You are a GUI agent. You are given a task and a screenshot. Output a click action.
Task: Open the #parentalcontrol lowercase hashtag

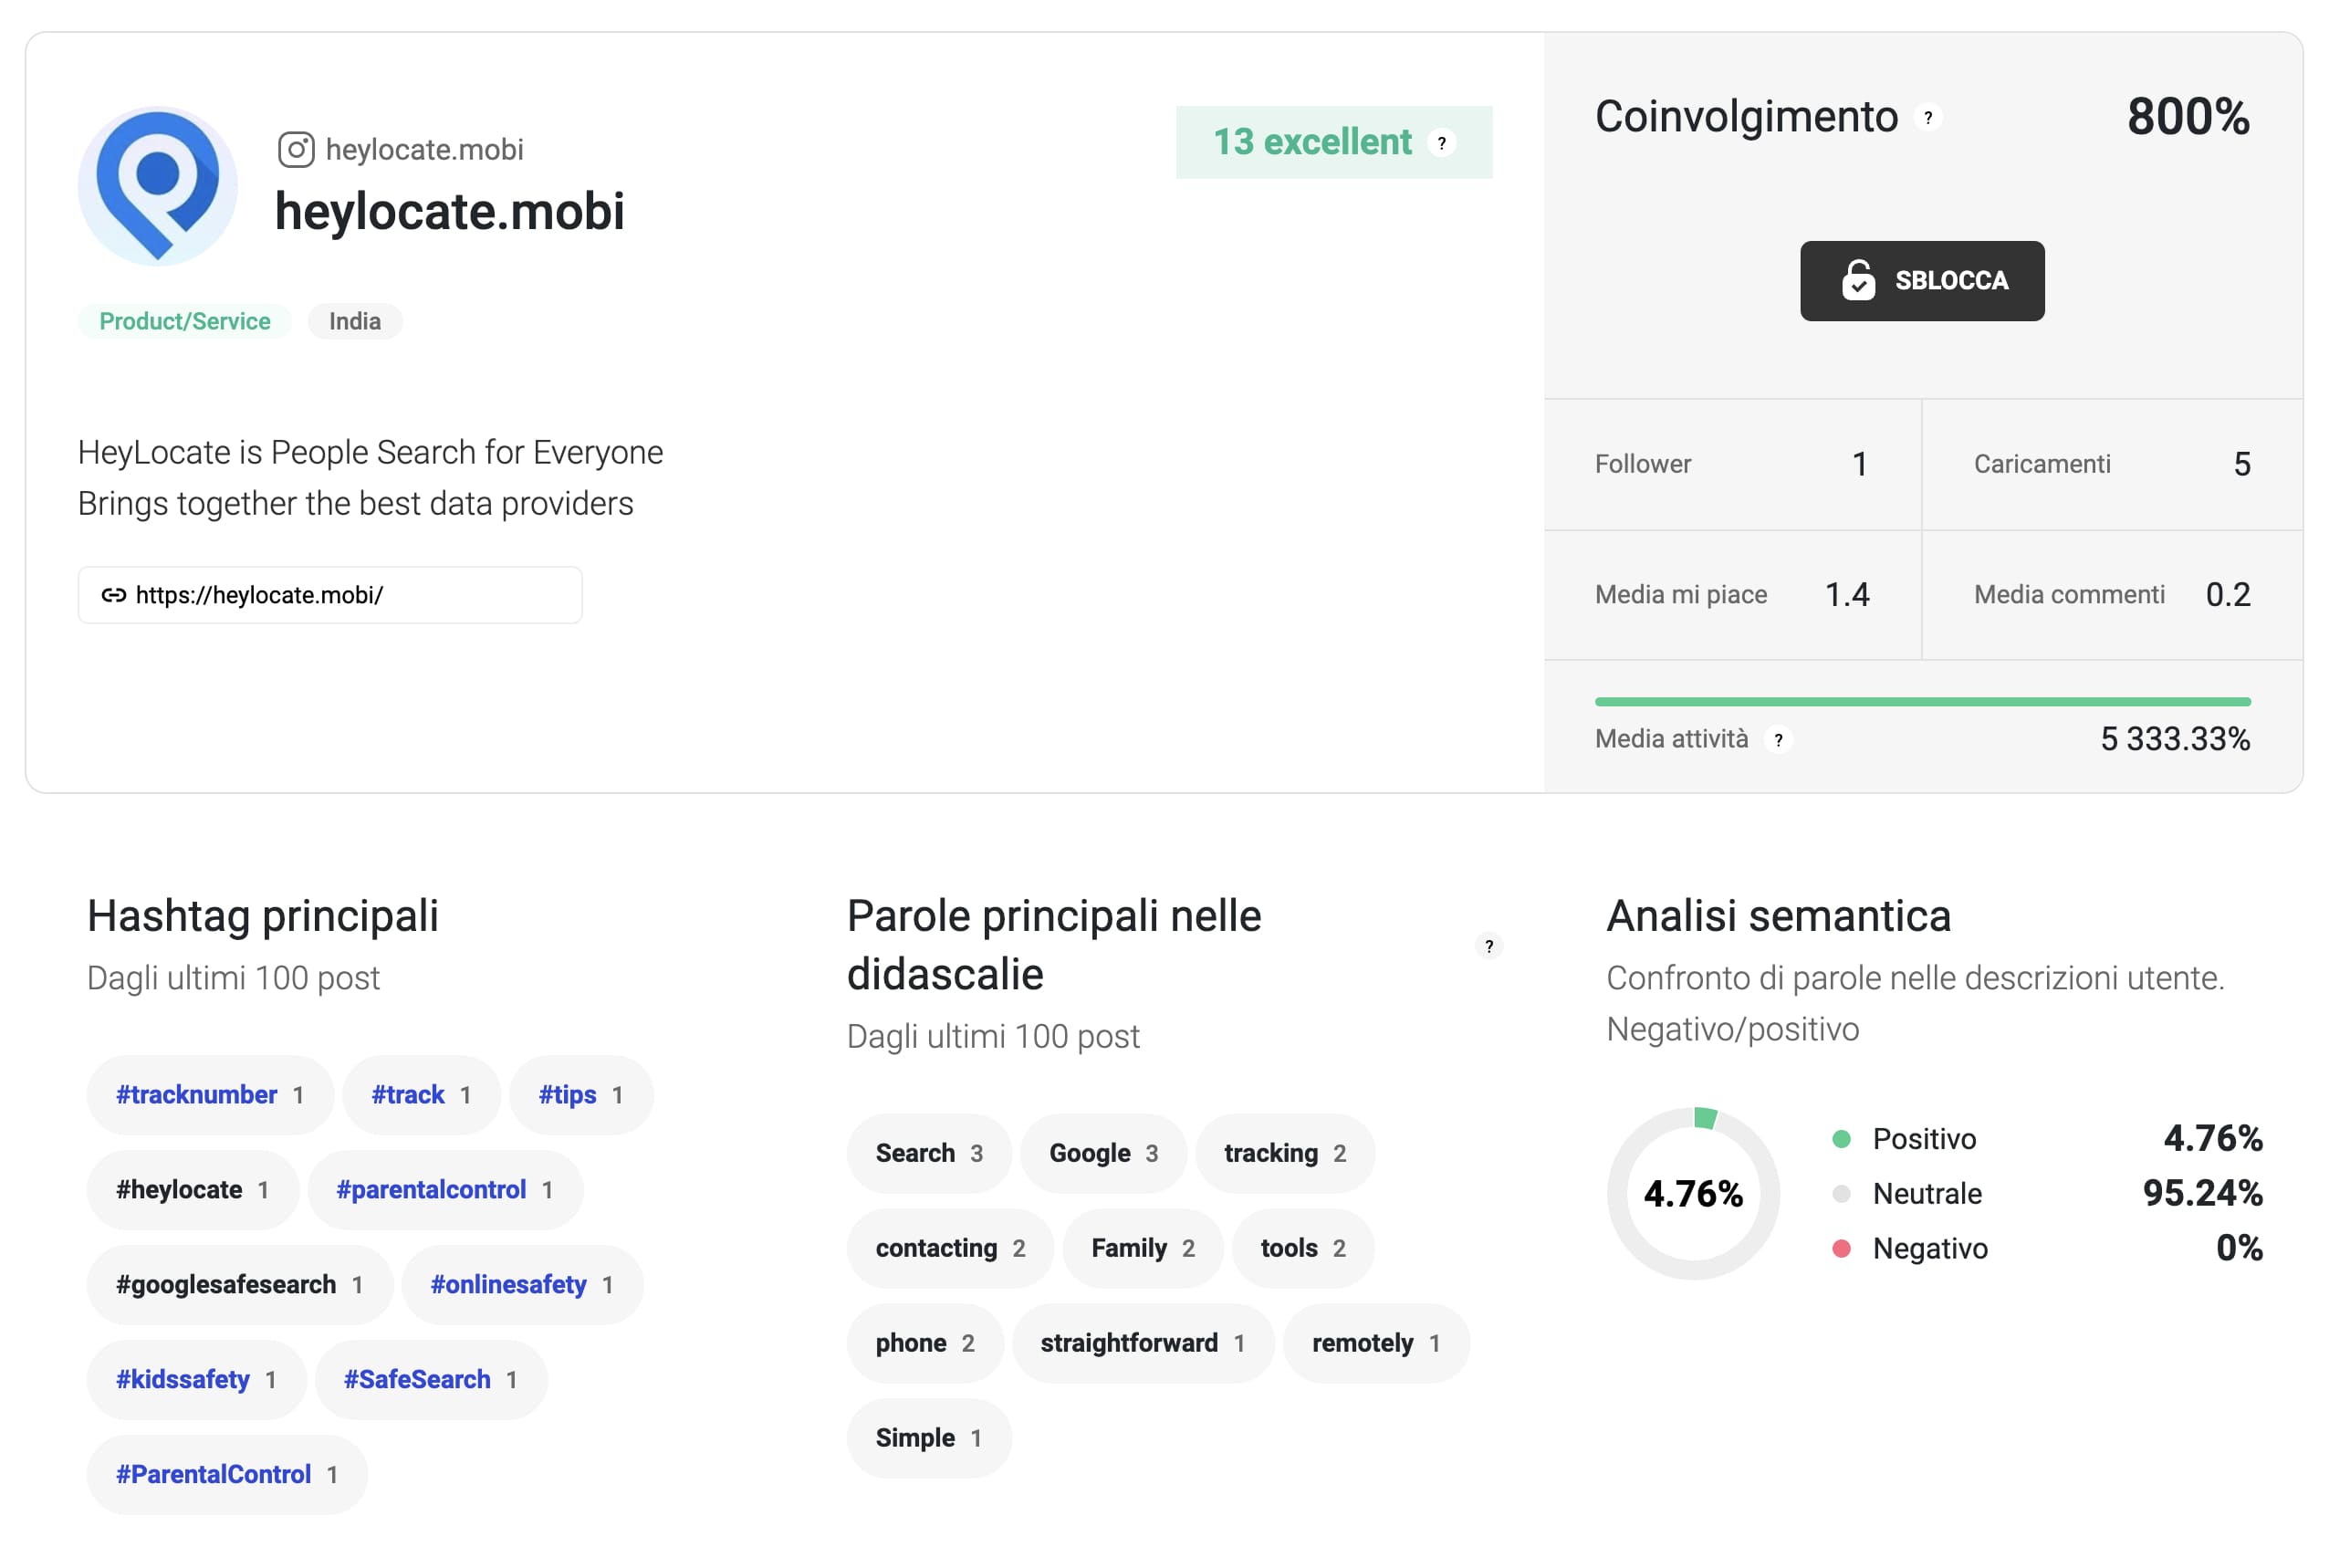[445, 1190]
